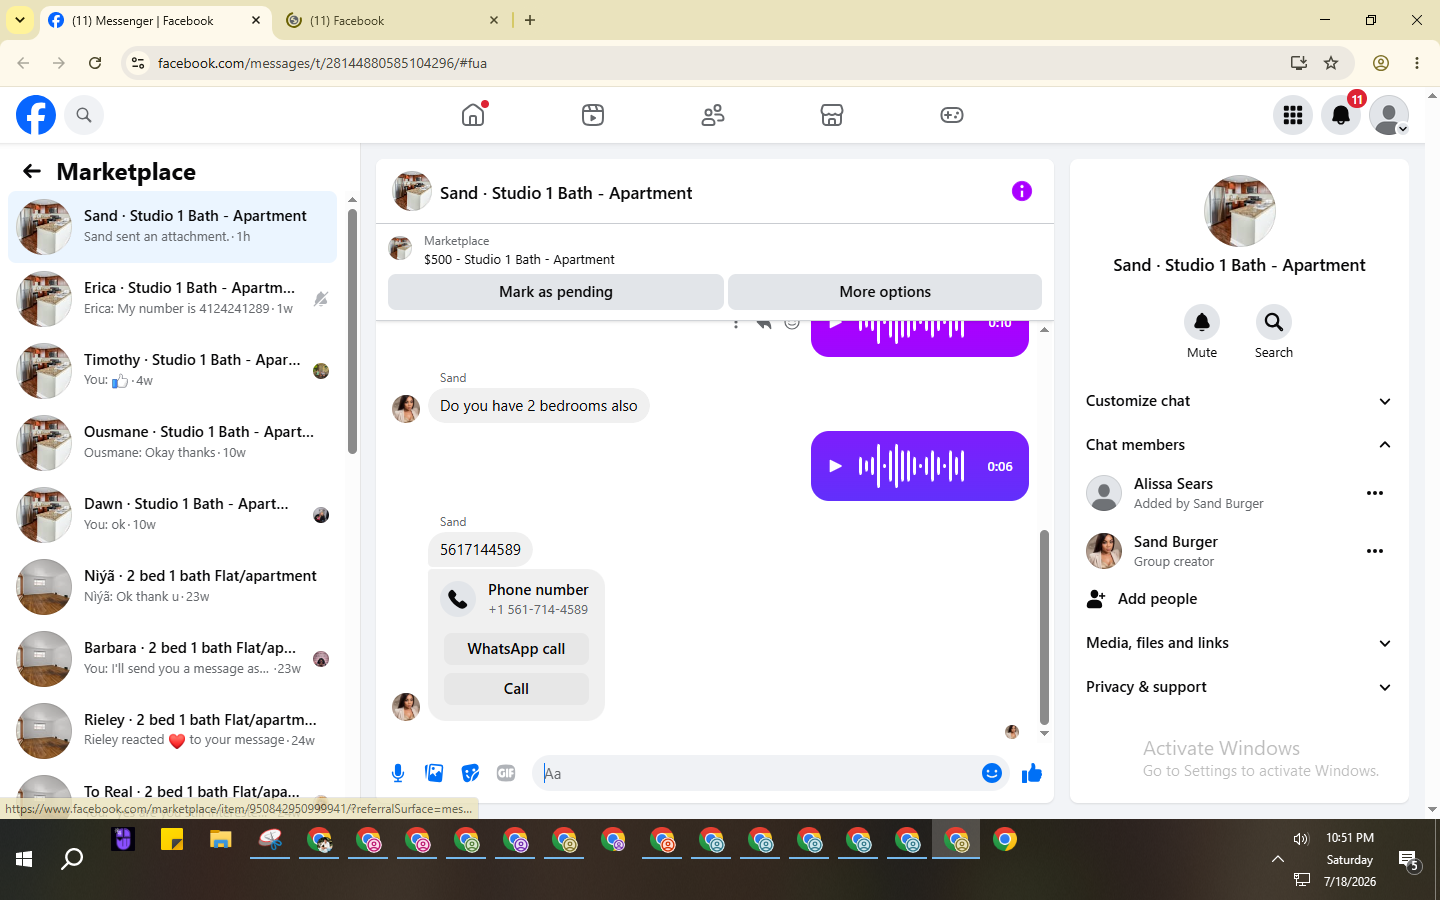Click the back arrow beside Marketplace

[x=32, y=171]
